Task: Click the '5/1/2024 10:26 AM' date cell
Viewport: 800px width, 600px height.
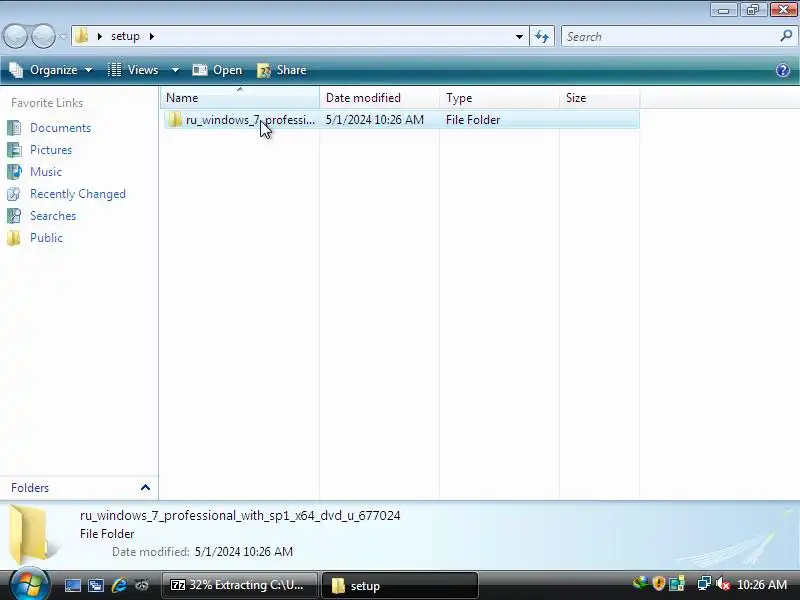Action: click(x=375, y=120)
